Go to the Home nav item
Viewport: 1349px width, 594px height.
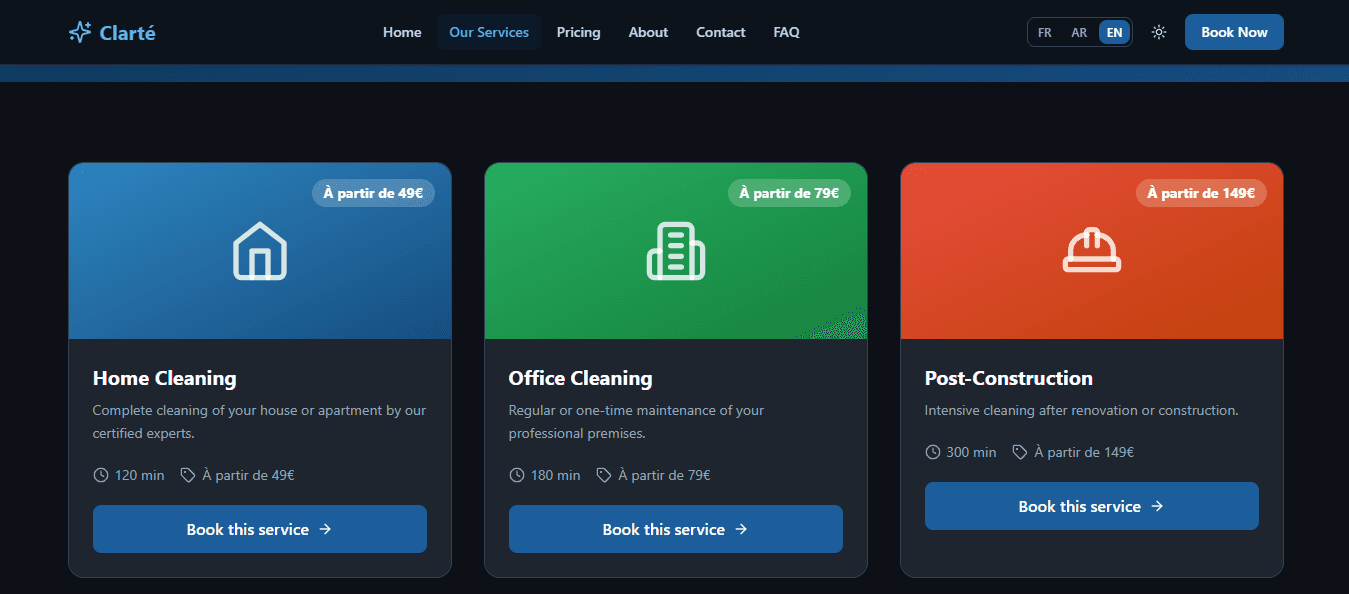tap(402, 32)
